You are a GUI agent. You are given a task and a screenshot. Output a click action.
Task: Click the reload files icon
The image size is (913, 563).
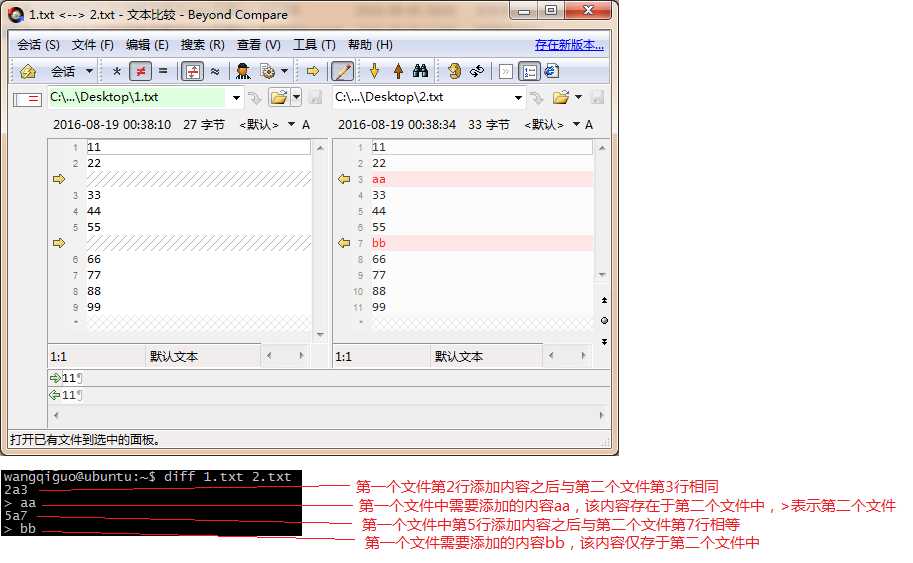tap(477, 71)
